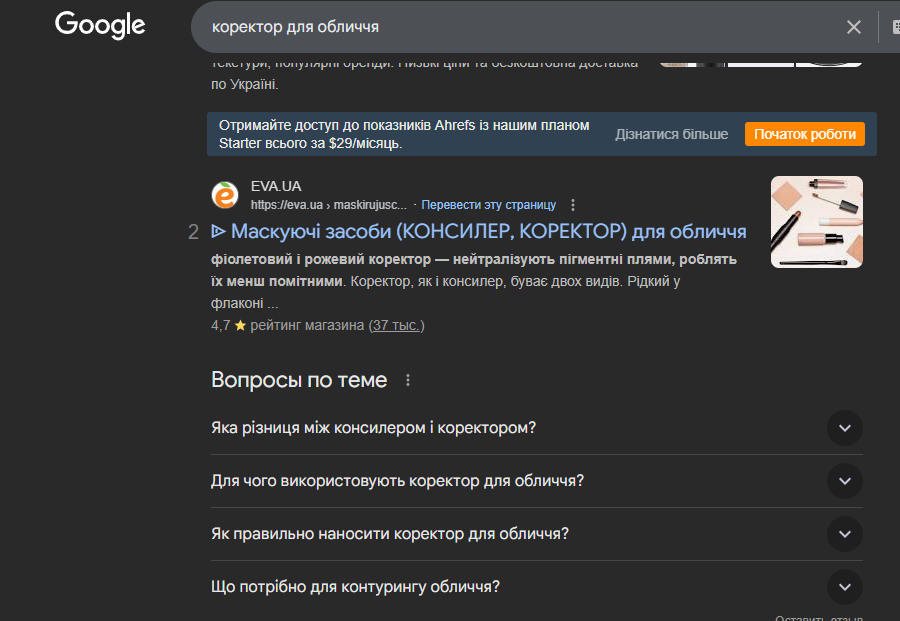Image resolution: width=900 pixels, height=621 pixels.
Task: Click 'Дізнатися більше' in Ahrefs banner
Action: point(672,134)
